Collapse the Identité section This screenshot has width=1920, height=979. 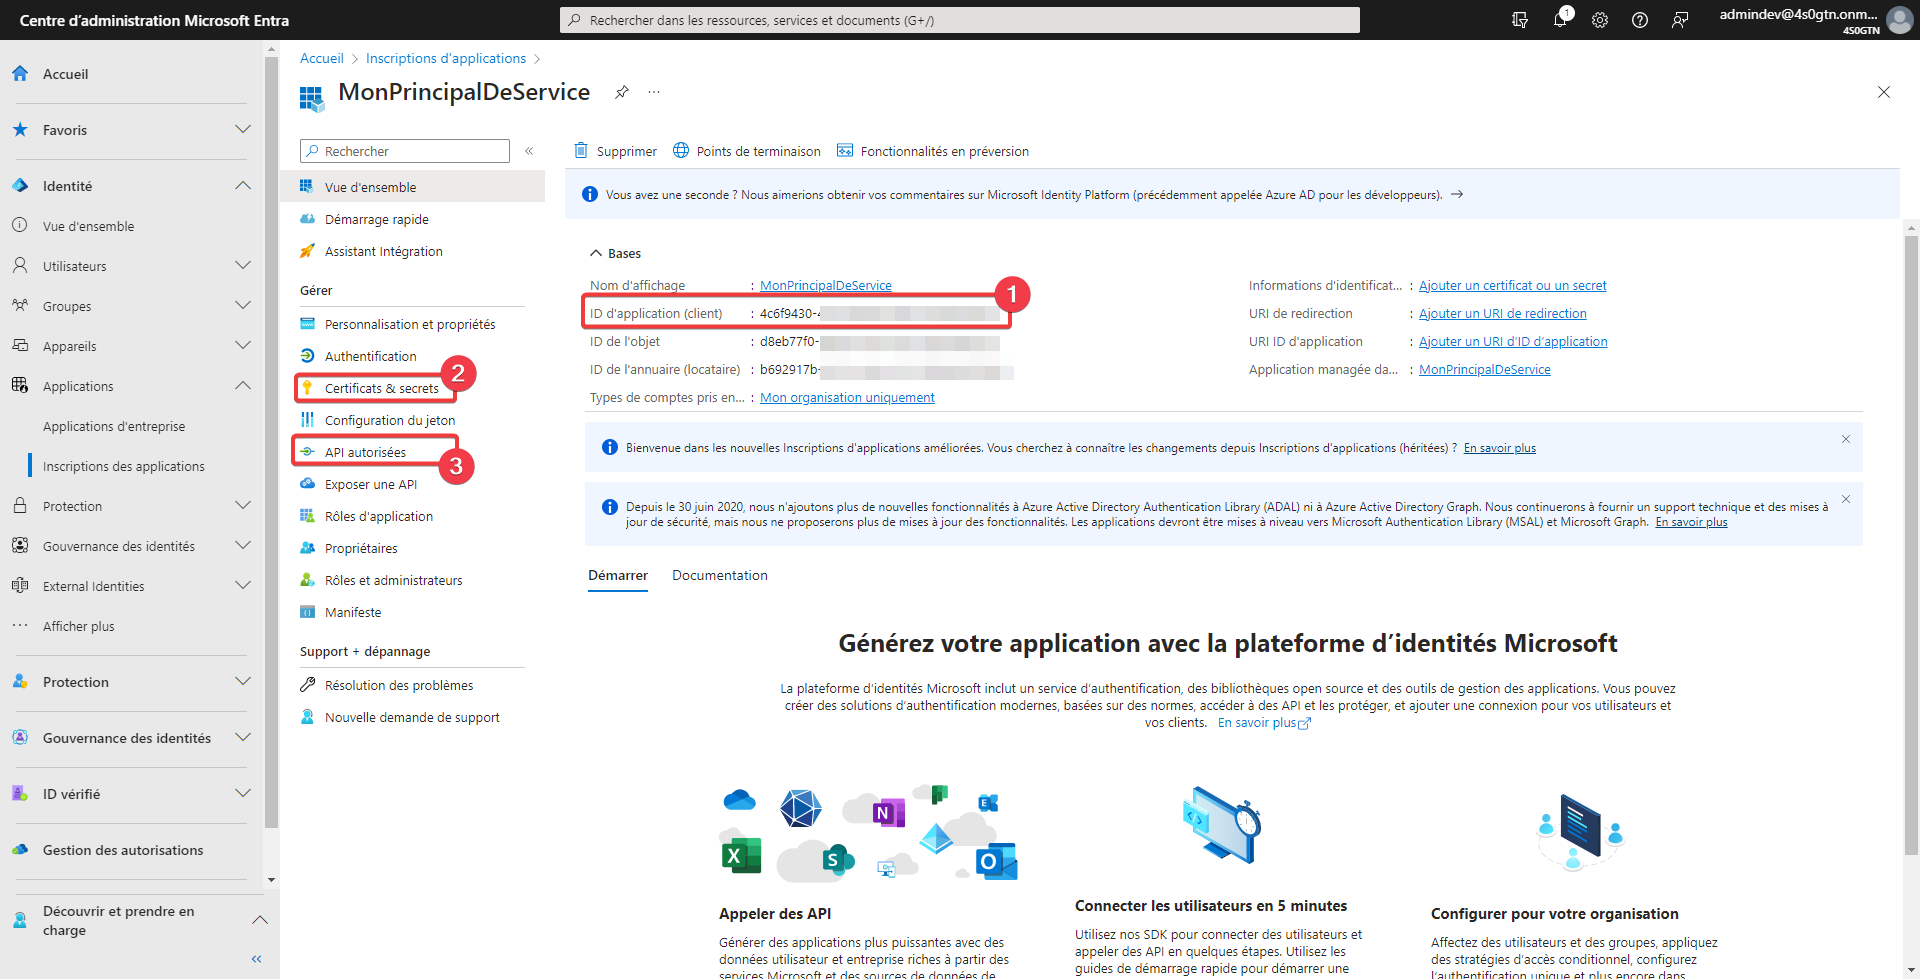pyautogui.click(x=242, y=186)
